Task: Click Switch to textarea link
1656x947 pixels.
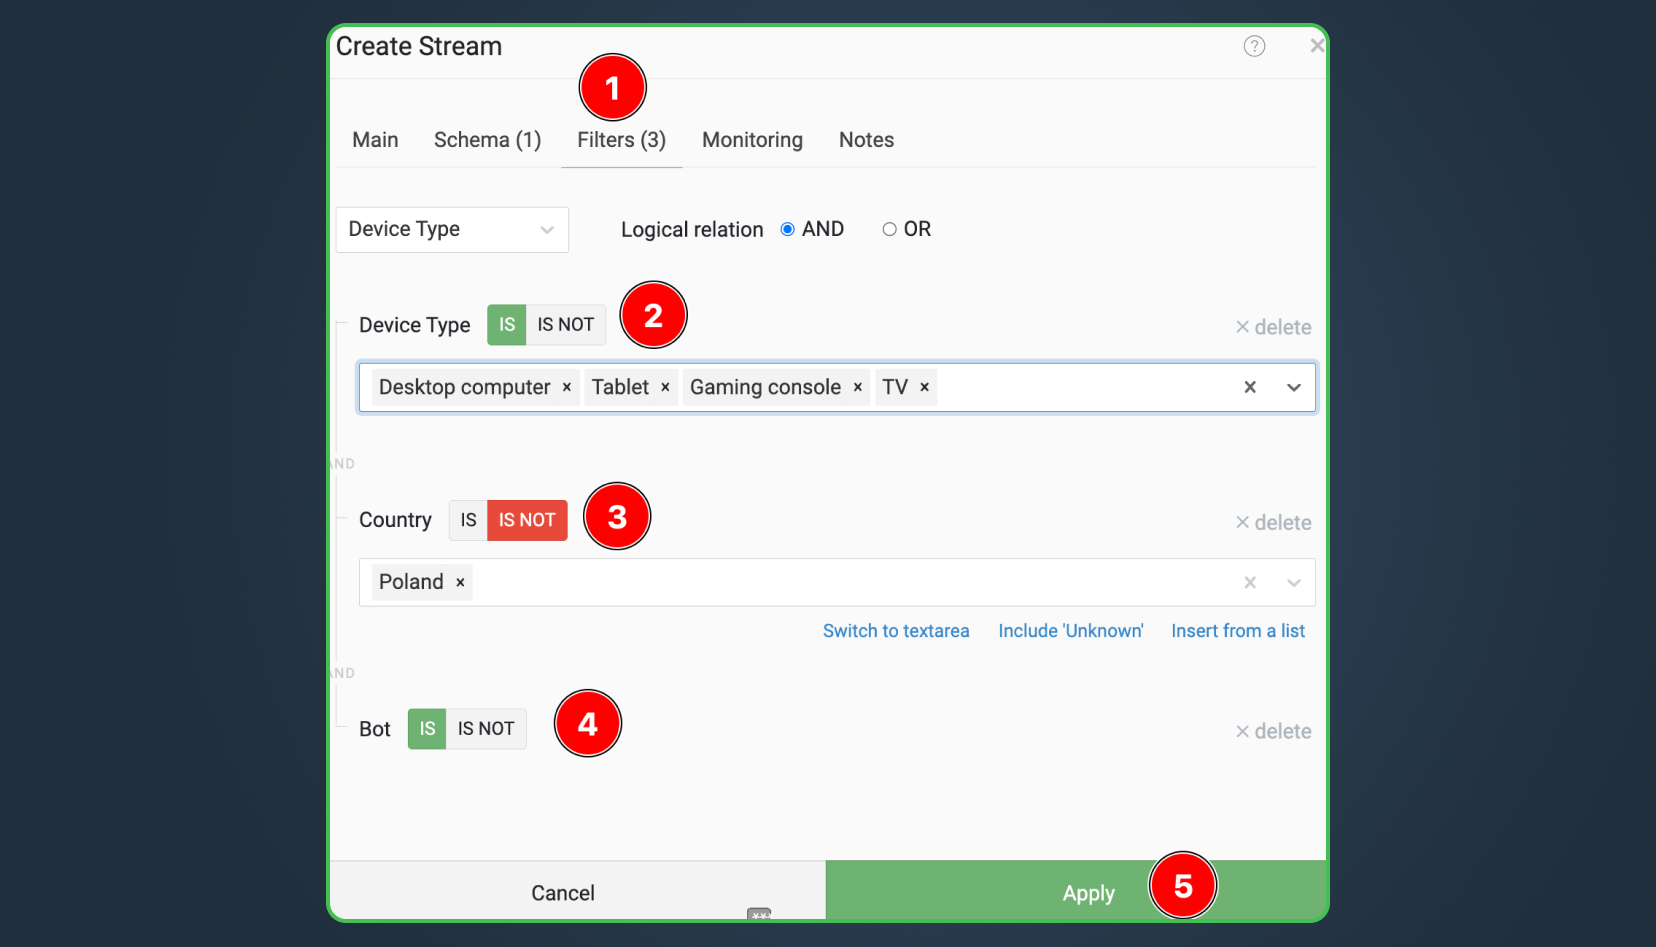Action: (x=896, y=631)
